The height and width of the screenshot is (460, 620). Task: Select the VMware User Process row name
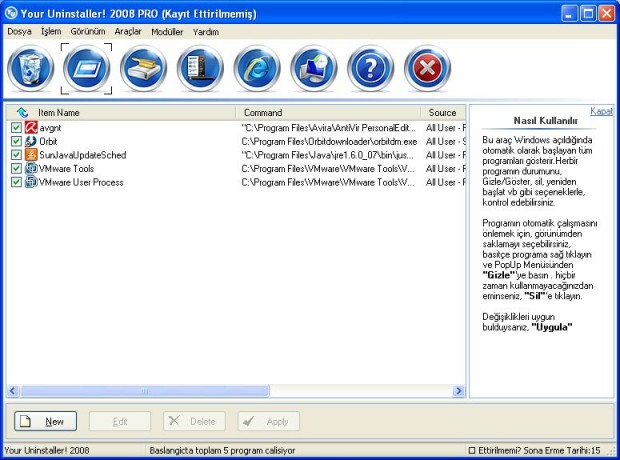coord(81,182)
